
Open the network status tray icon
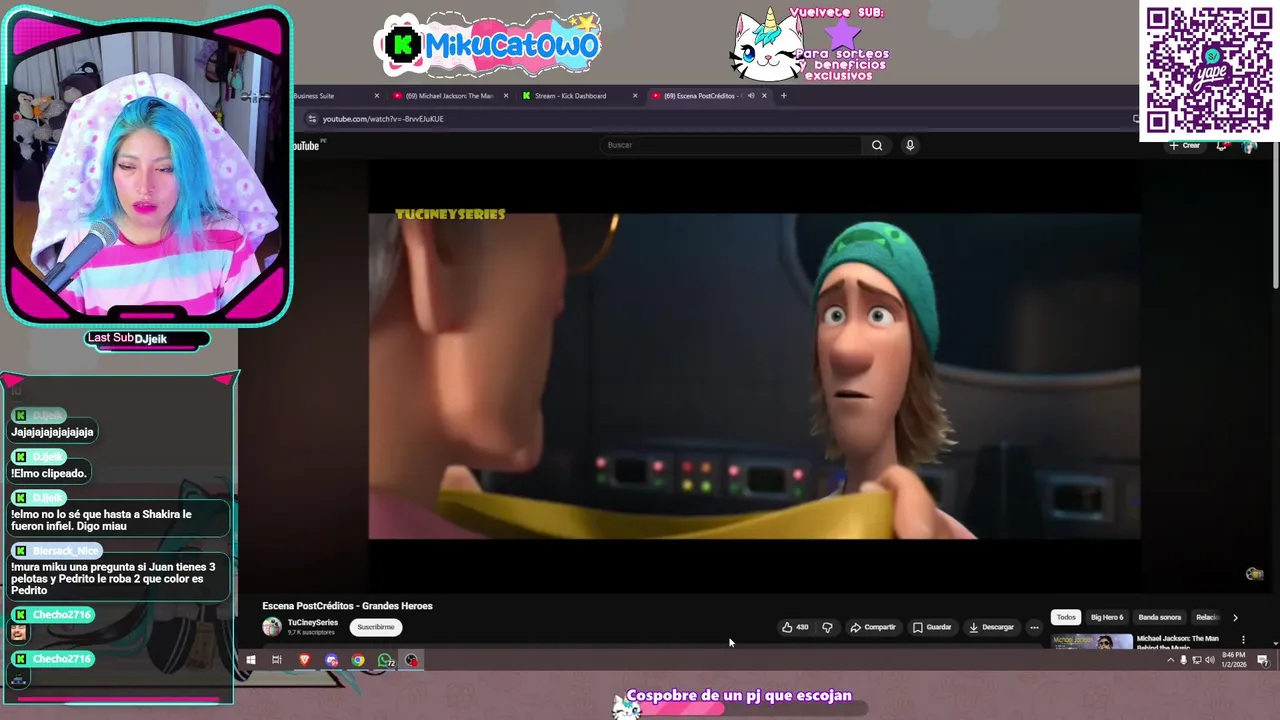point(1197,660)
